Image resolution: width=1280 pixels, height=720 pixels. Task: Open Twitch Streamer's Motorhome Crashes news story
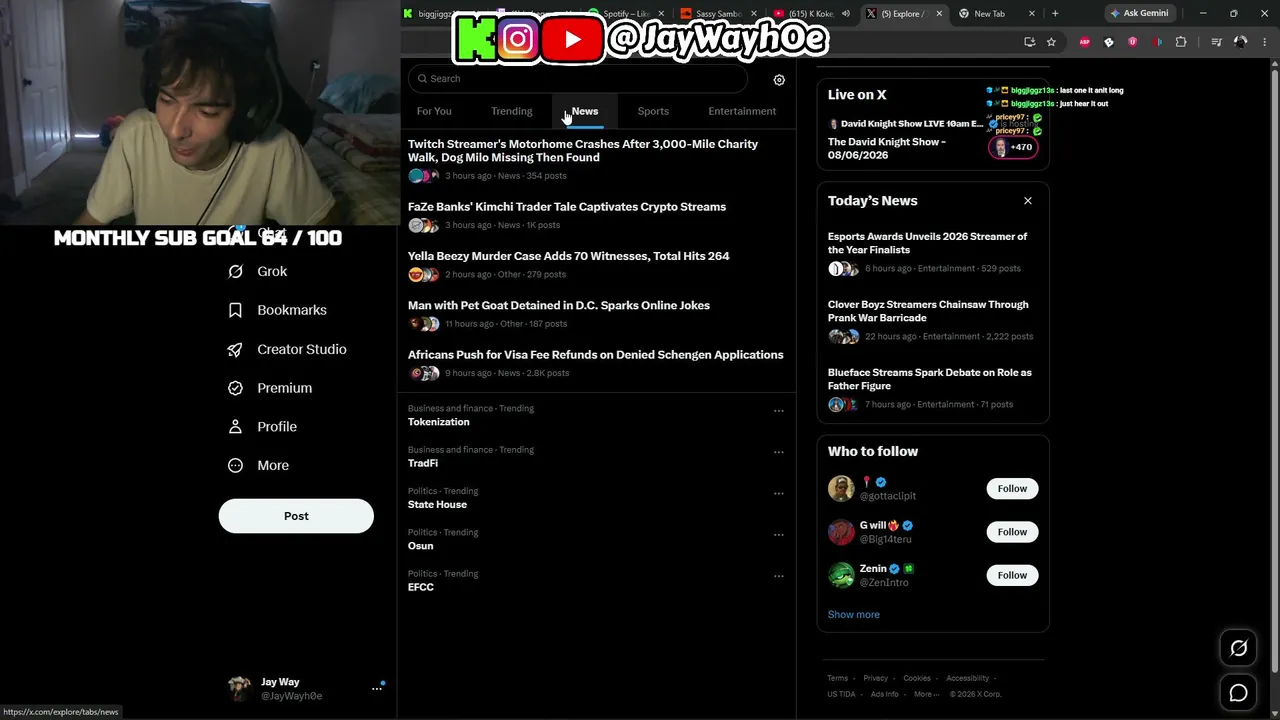[x=583, y=151]
